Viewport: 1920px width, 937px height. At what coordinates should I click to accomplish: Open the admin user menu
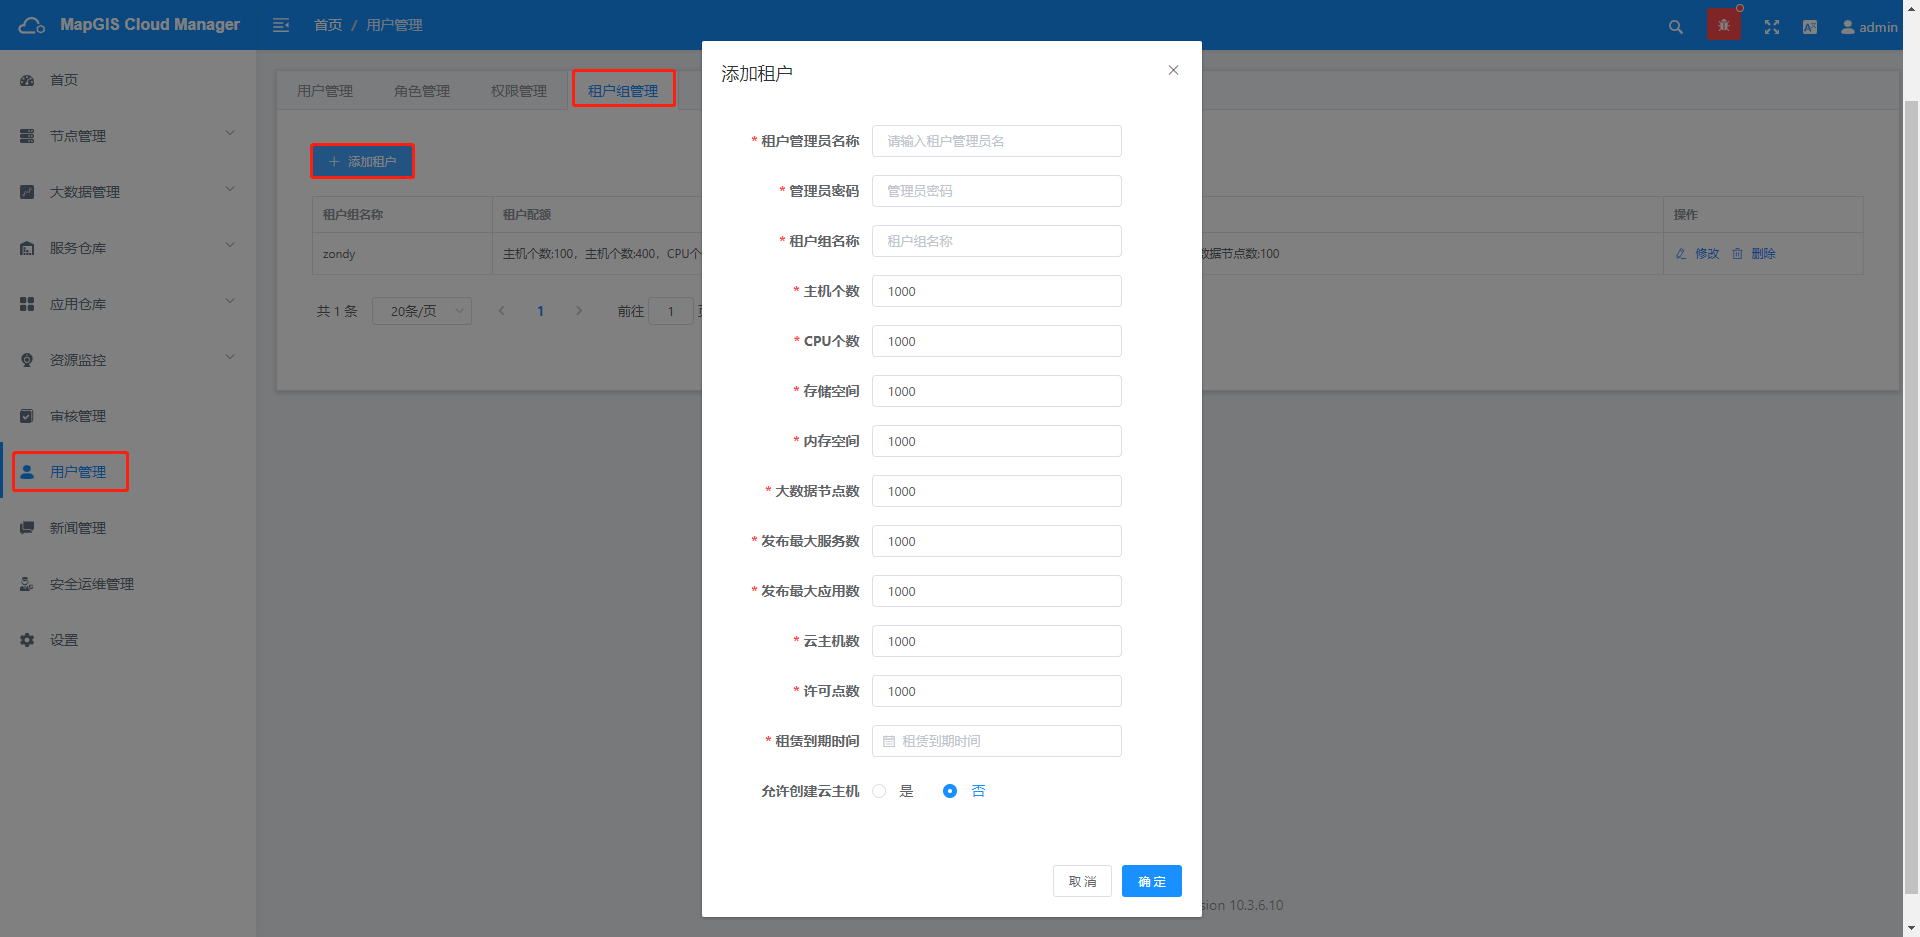coord(1869,27)
